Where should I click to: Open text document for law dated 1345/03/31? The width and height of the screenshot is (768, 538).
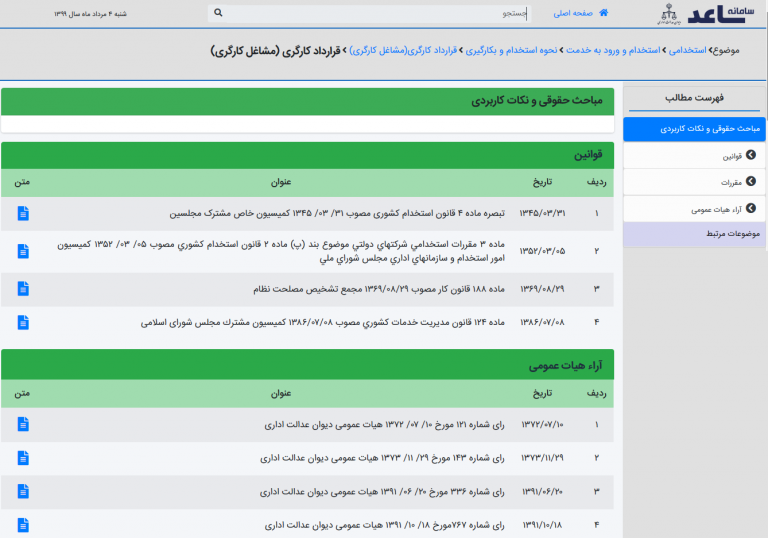pyautogui.click(x=23, y=213)
